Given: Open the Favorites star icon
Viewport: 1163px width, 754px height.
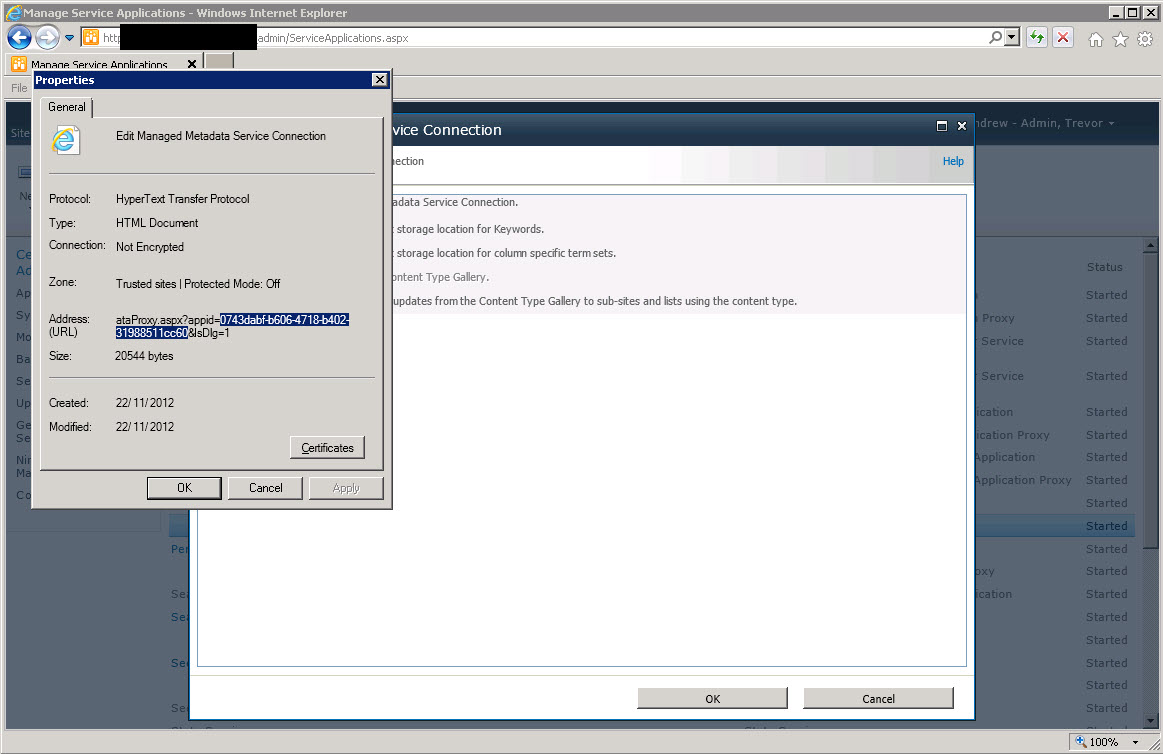Looking at the screenshot, I should pos(1120,39).
